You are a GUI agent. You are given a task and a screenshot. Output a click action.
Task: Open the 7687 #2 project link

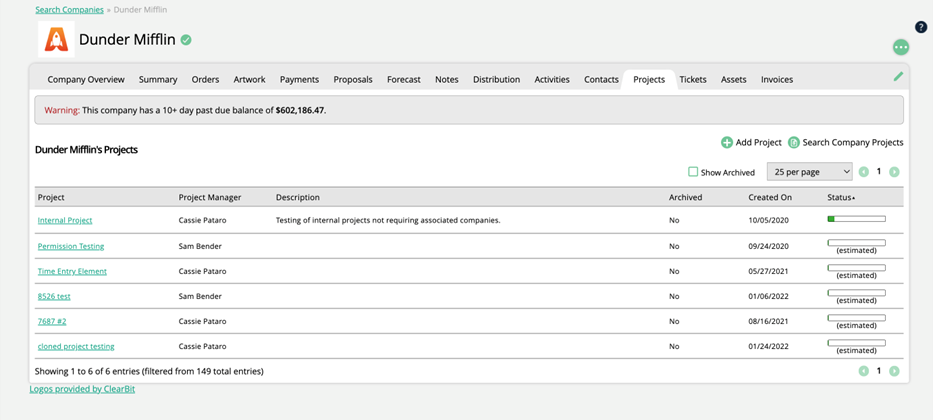pyautogui.click(x=52, y=321)
